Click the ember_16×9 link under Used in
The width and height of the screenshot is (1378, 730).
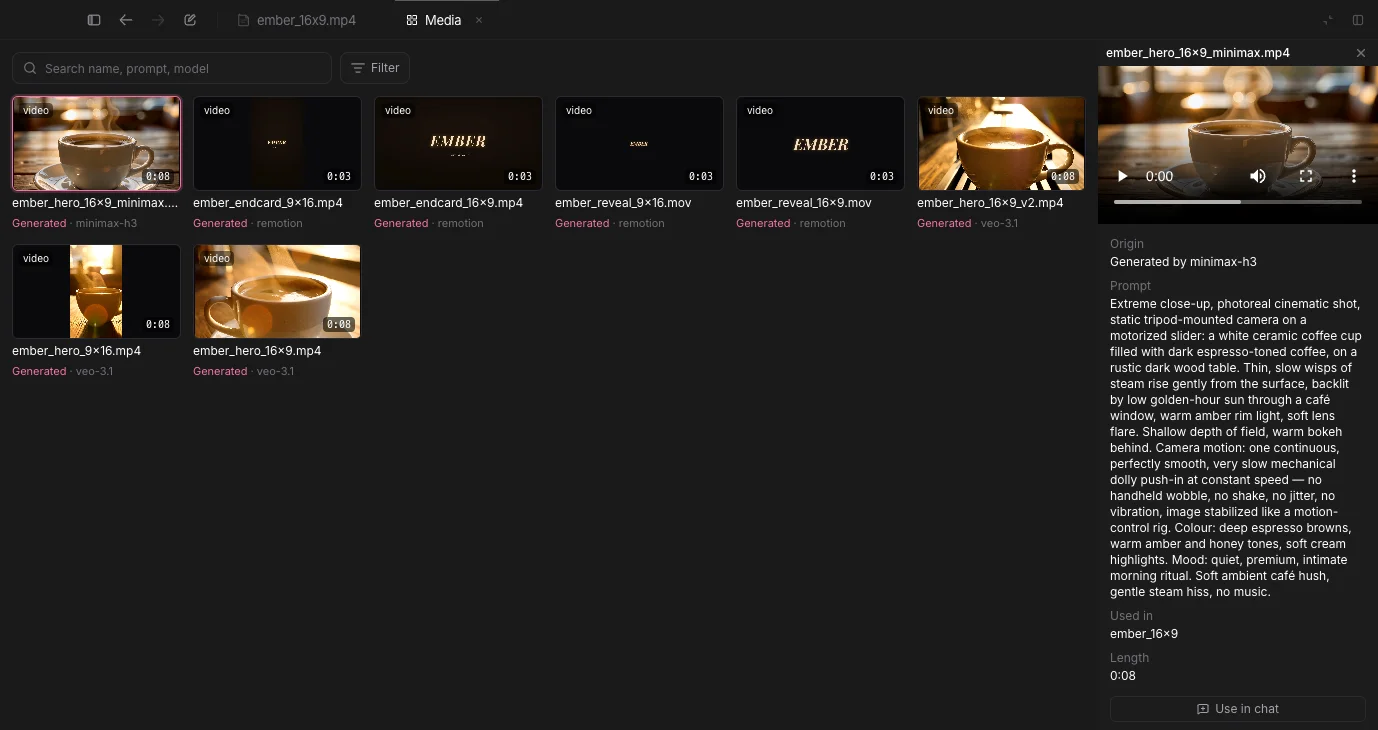pos(1144,634)
